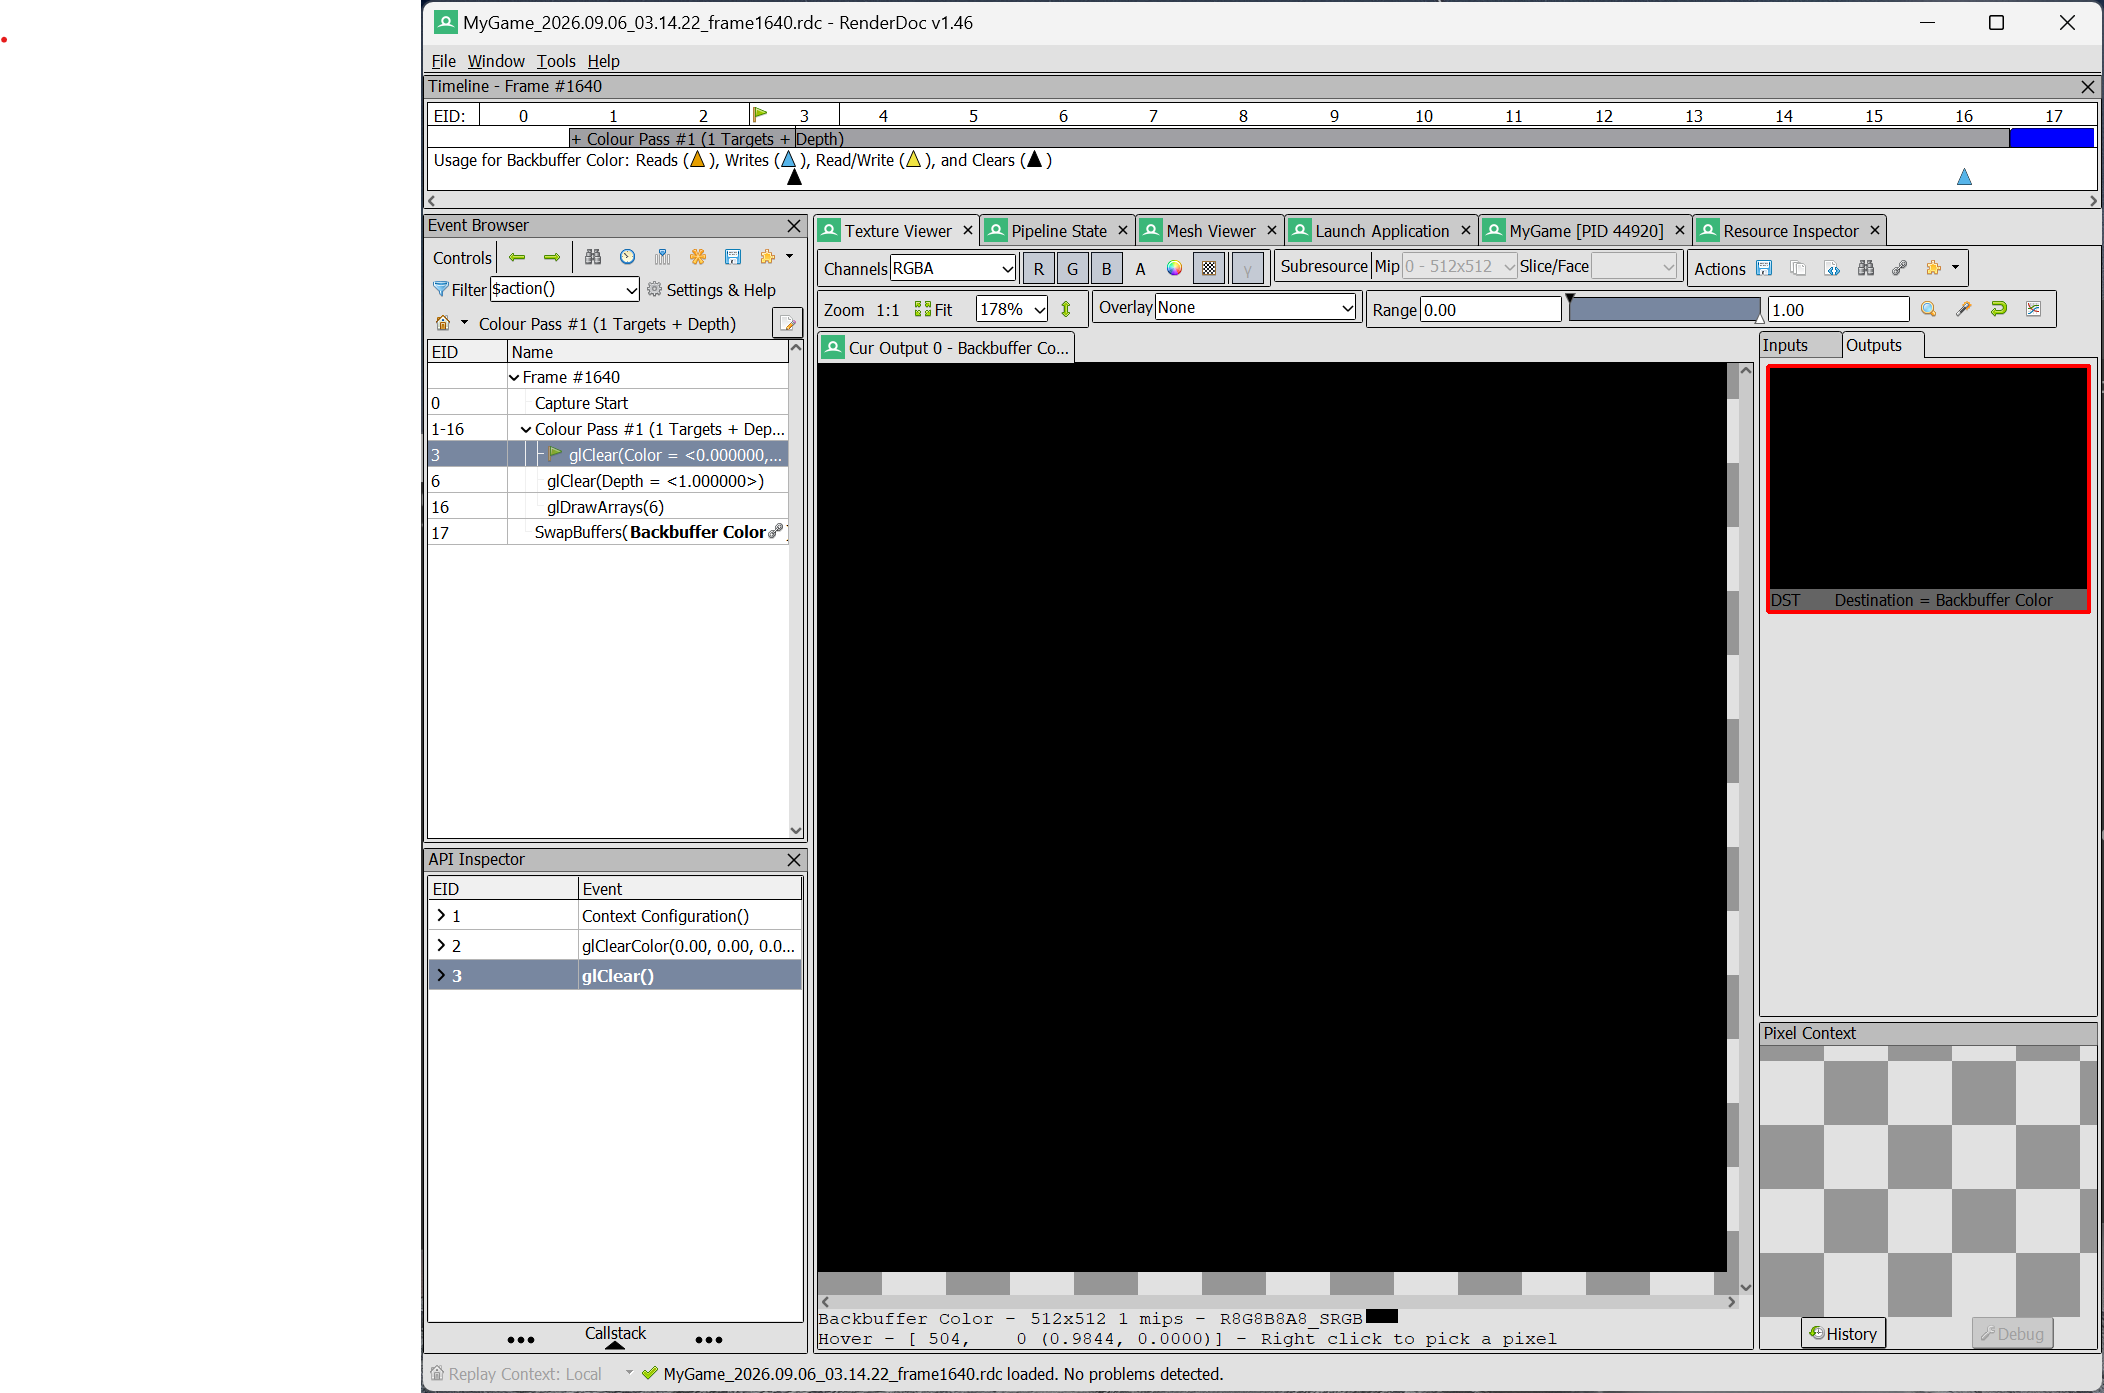Switch to the Mesh Viewer tab
The image size is (2104, 1393).
tap(1210, 231)
